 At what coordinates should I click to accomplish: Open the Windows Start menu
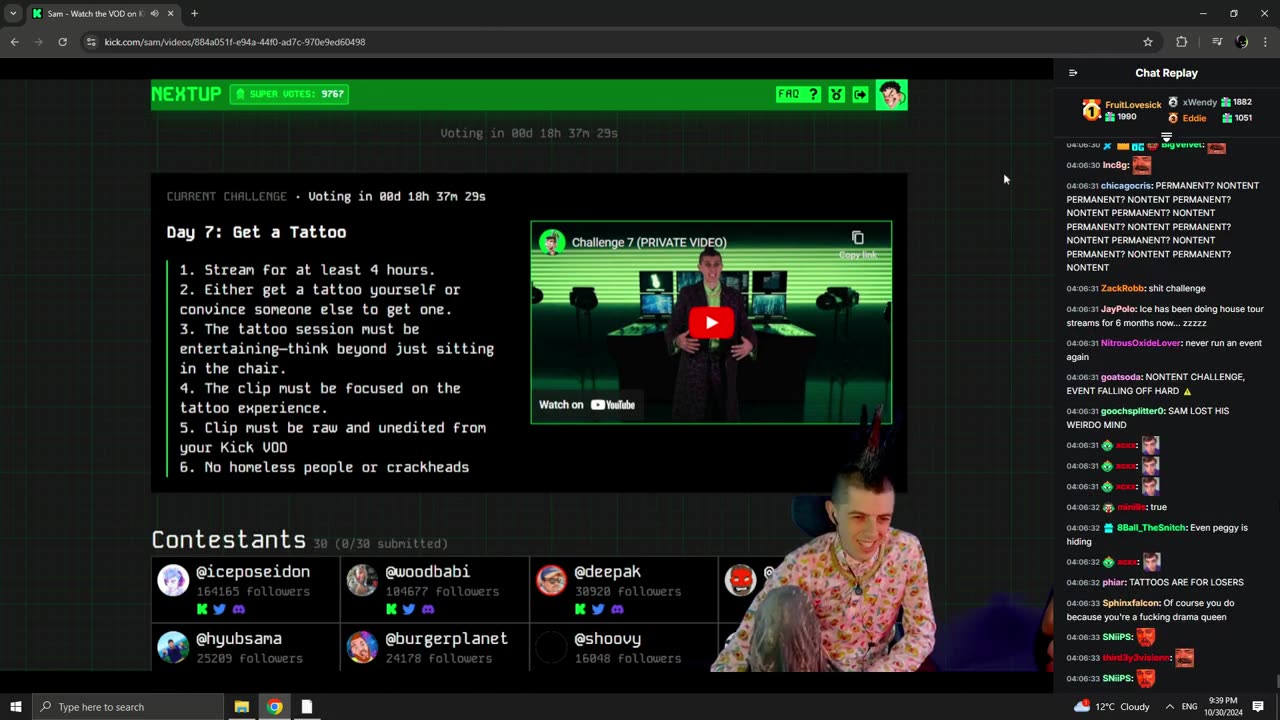pos(15,707)
